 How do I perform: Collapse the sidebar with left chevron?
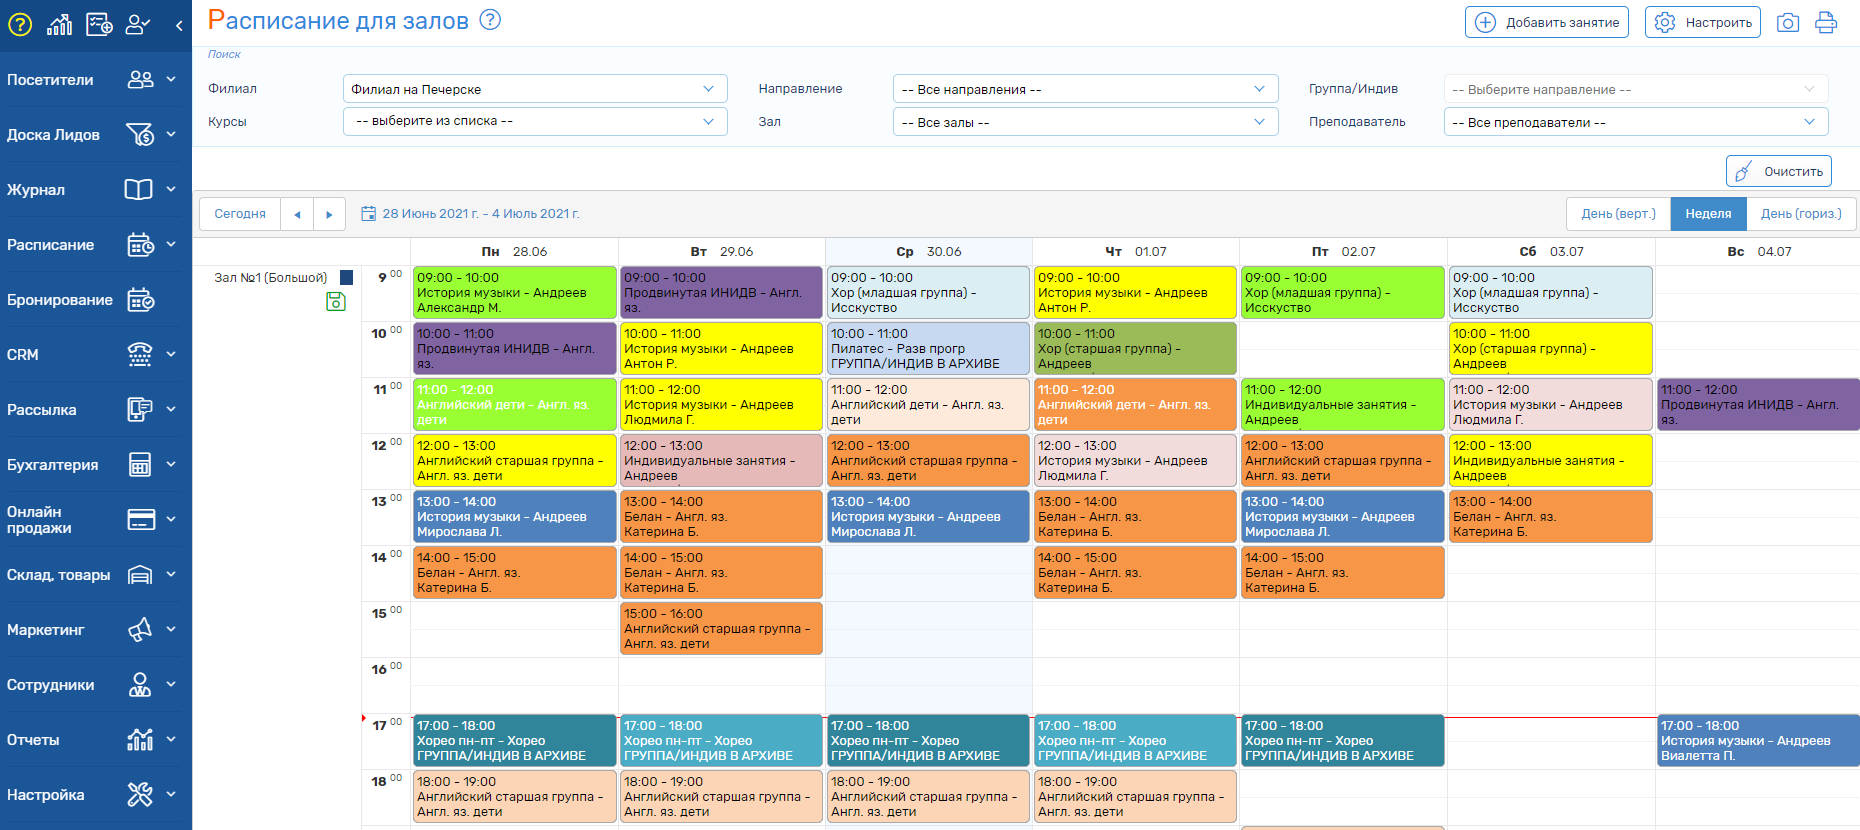point(179,25)
